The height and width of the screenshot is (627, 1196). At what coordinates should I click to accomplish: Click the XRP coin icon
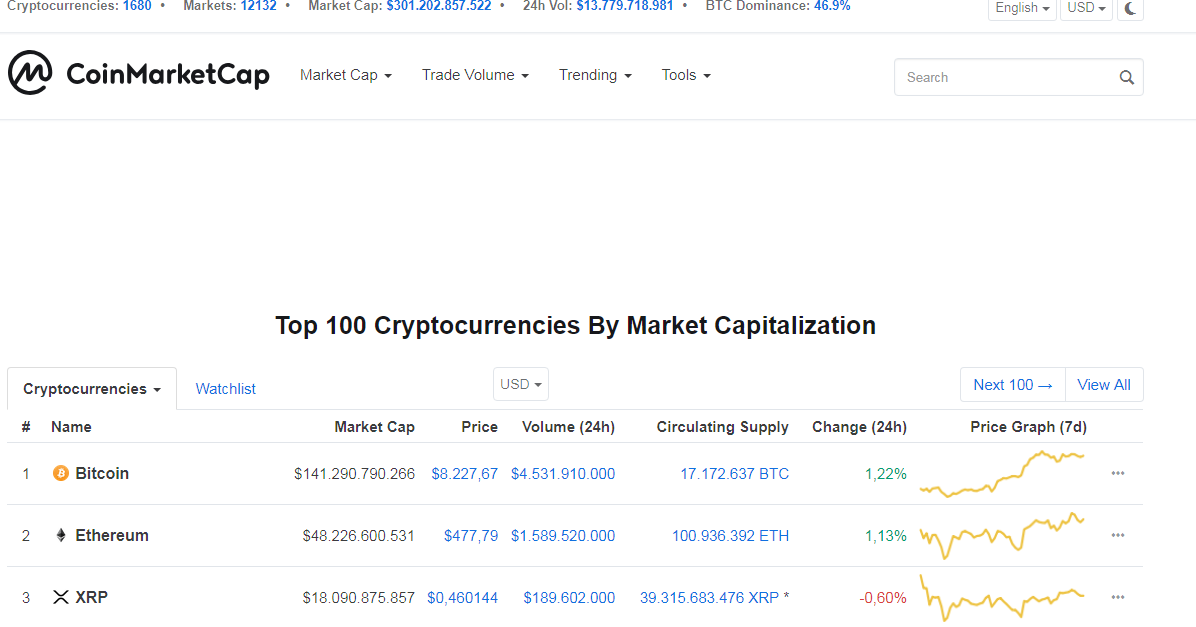tap(60, 597)
